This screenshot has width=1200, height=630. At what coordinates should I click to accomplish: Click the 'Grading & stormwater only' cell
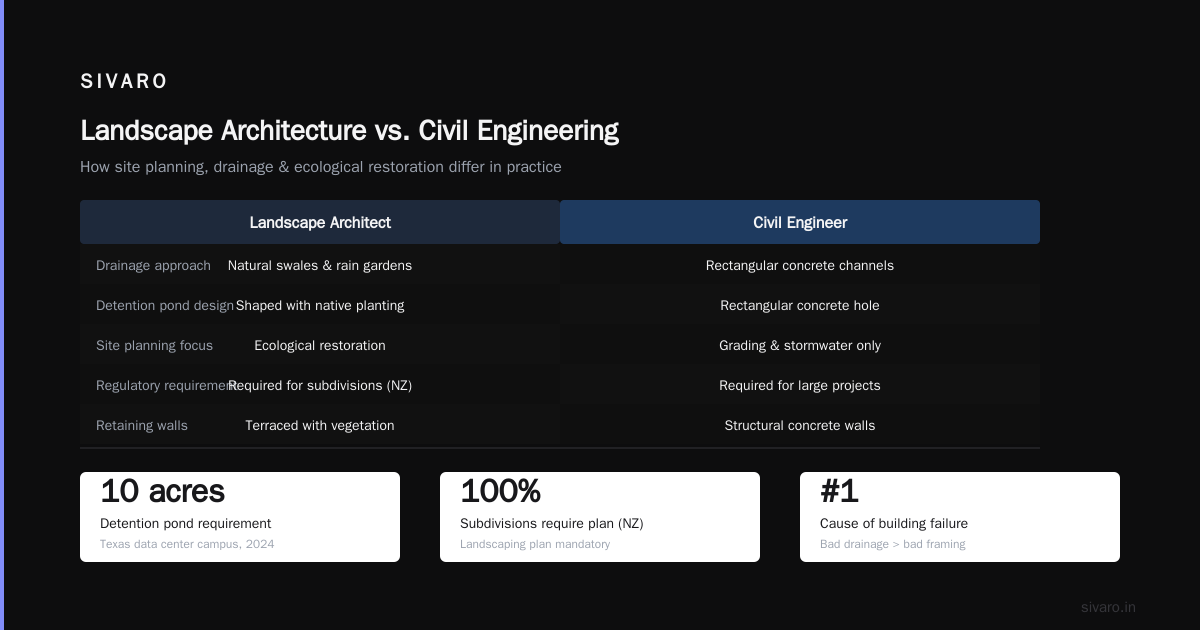point(800,346)
